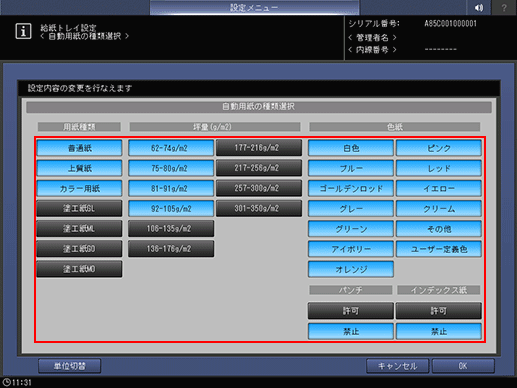Select 許可 under パンチ
This screenshot has width=517, height=388.
tap(351, 311)
